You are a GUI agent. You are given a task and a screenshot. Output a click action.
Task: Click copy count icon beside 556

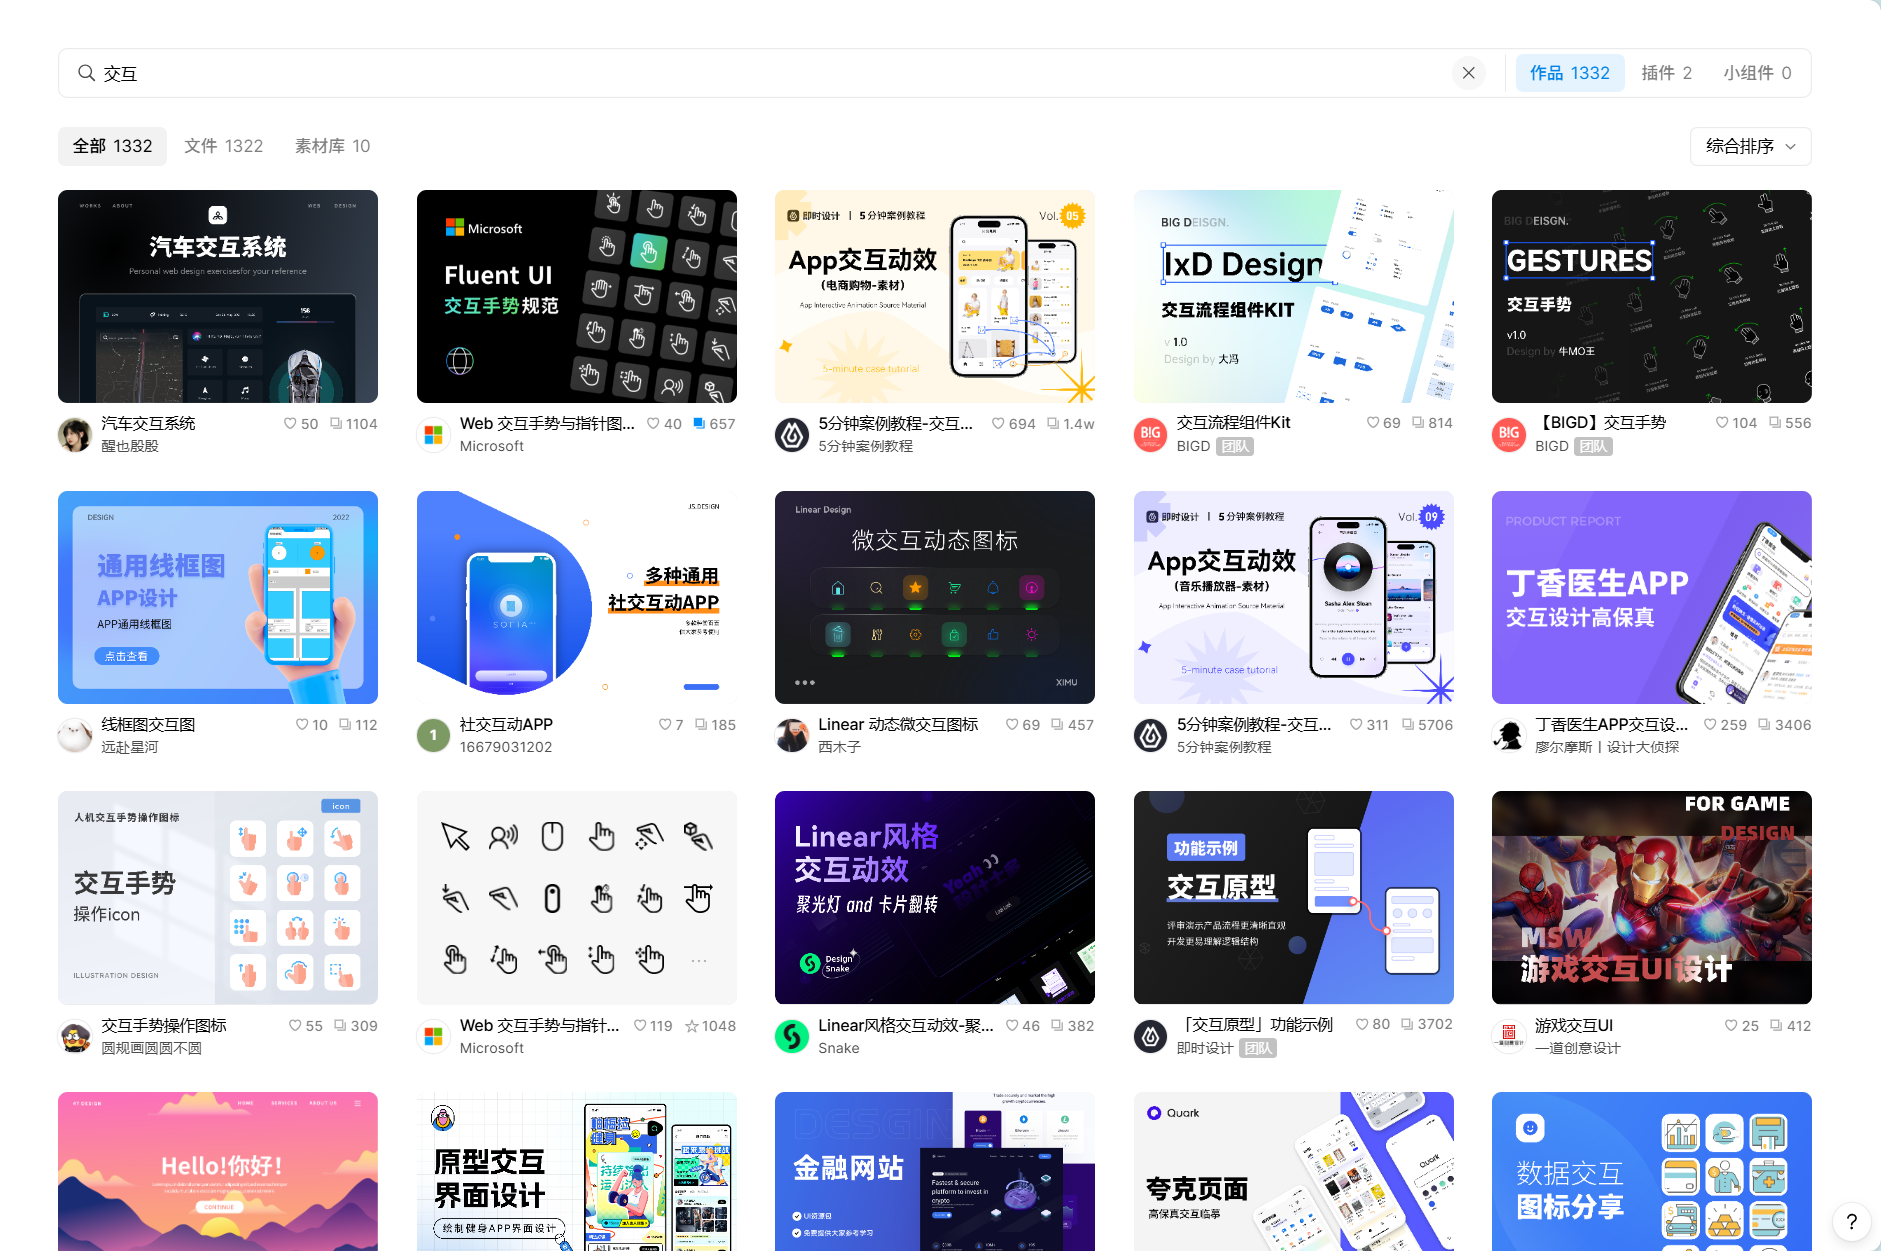click(1775, 423)
